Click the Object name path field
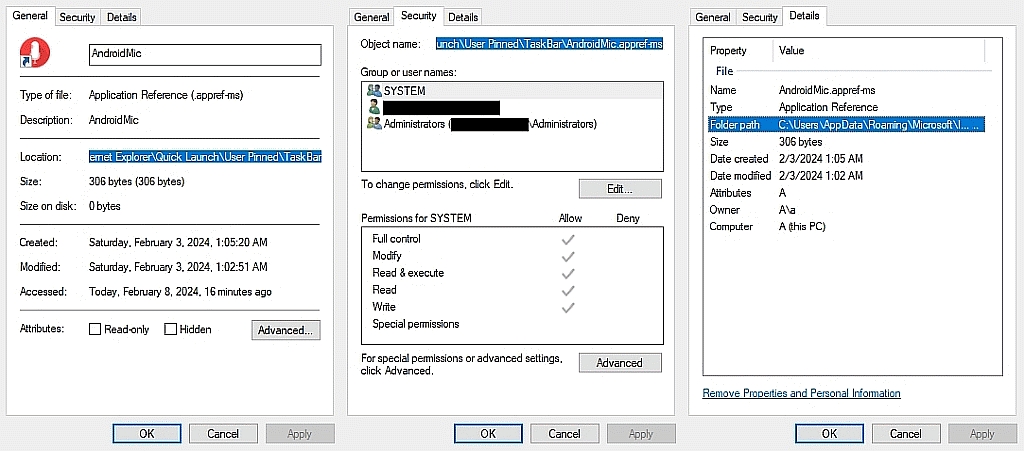 tap(550, 44)
